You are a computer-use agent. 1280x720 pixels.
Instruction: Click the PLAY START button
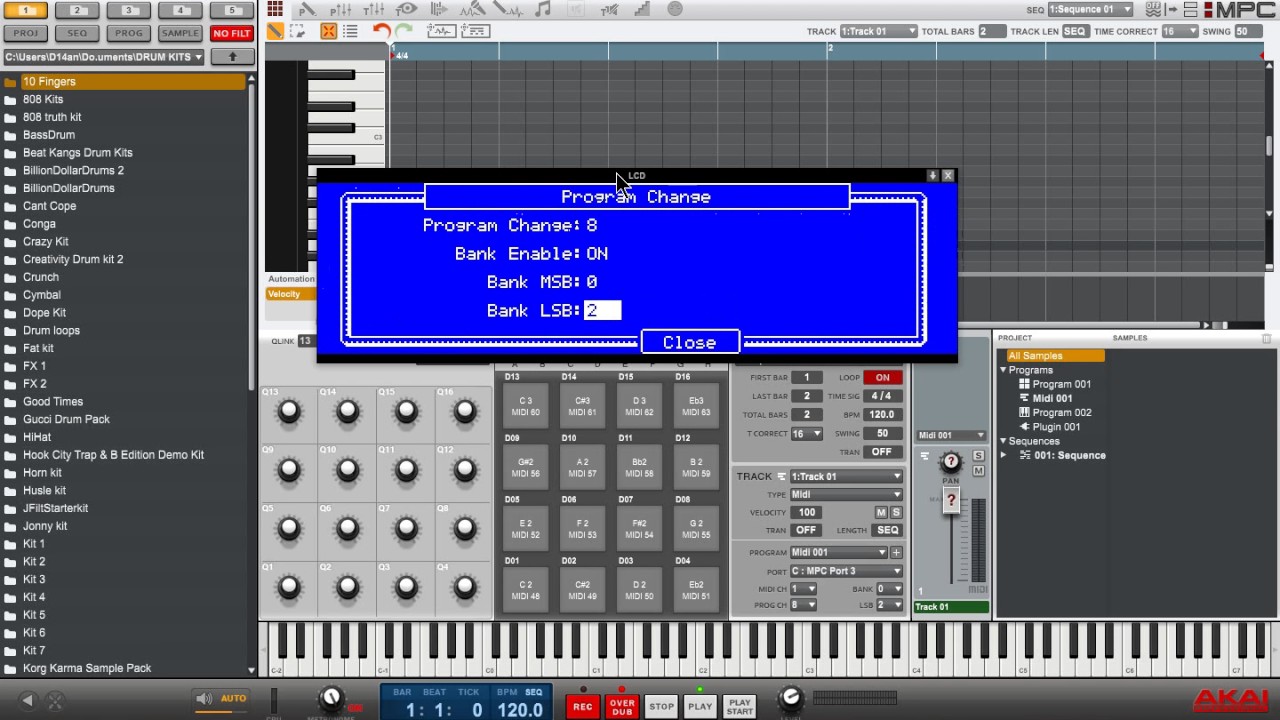(x=739, y=706)
